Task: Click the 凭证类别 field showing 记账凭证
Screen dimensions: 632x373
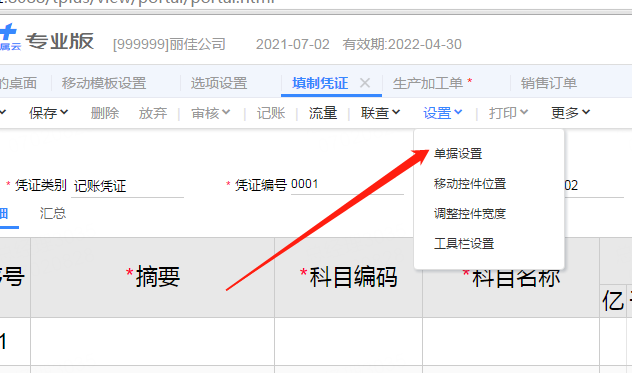Action: click(127, 186)
